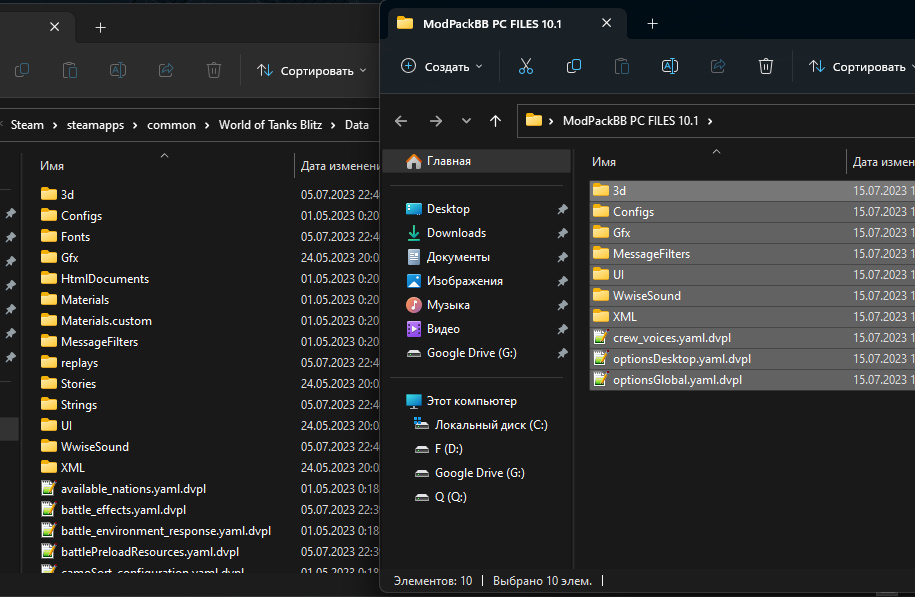Close ModPackBB PC FILES 10.1 tab
Viewport: 915px width, 597px height.
tap(606, 23)
